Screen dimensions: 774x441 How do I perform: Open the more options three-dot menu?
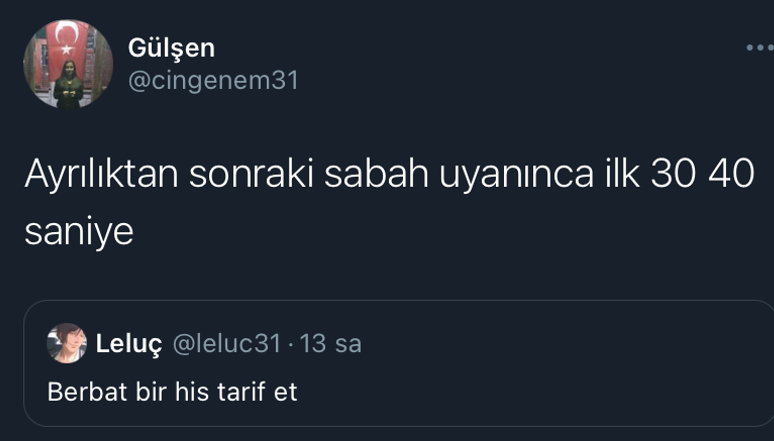759,48
